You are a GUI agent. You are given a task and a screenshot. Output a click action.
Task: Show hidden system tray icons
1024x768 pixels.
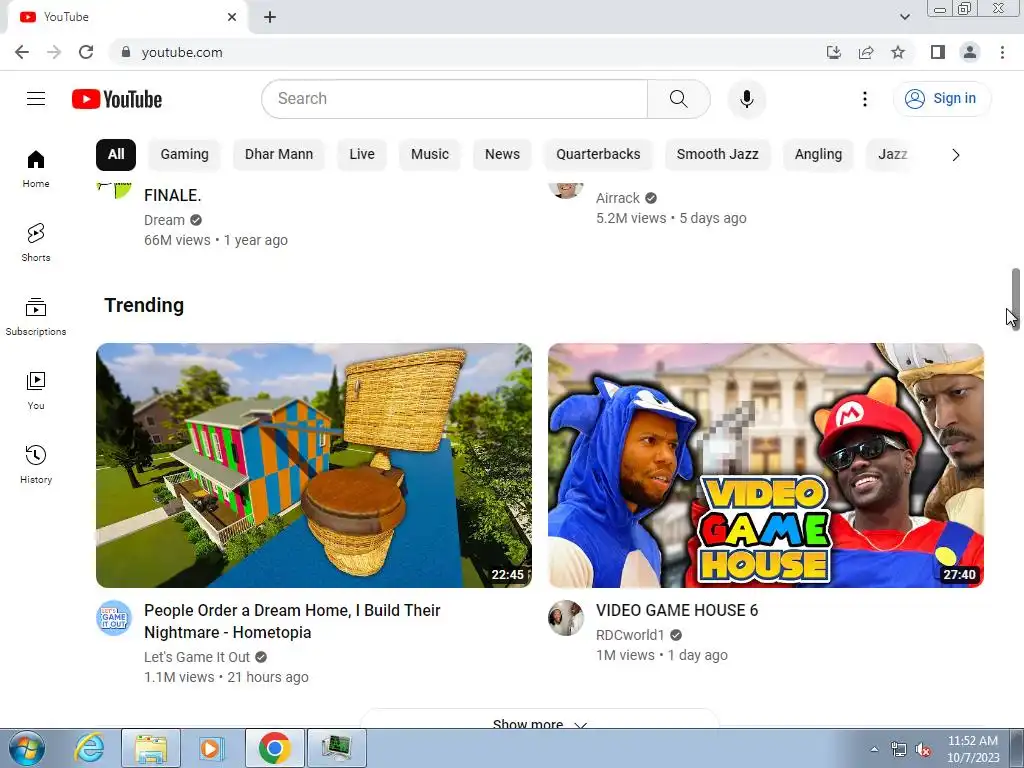click(x=874, y=749)
